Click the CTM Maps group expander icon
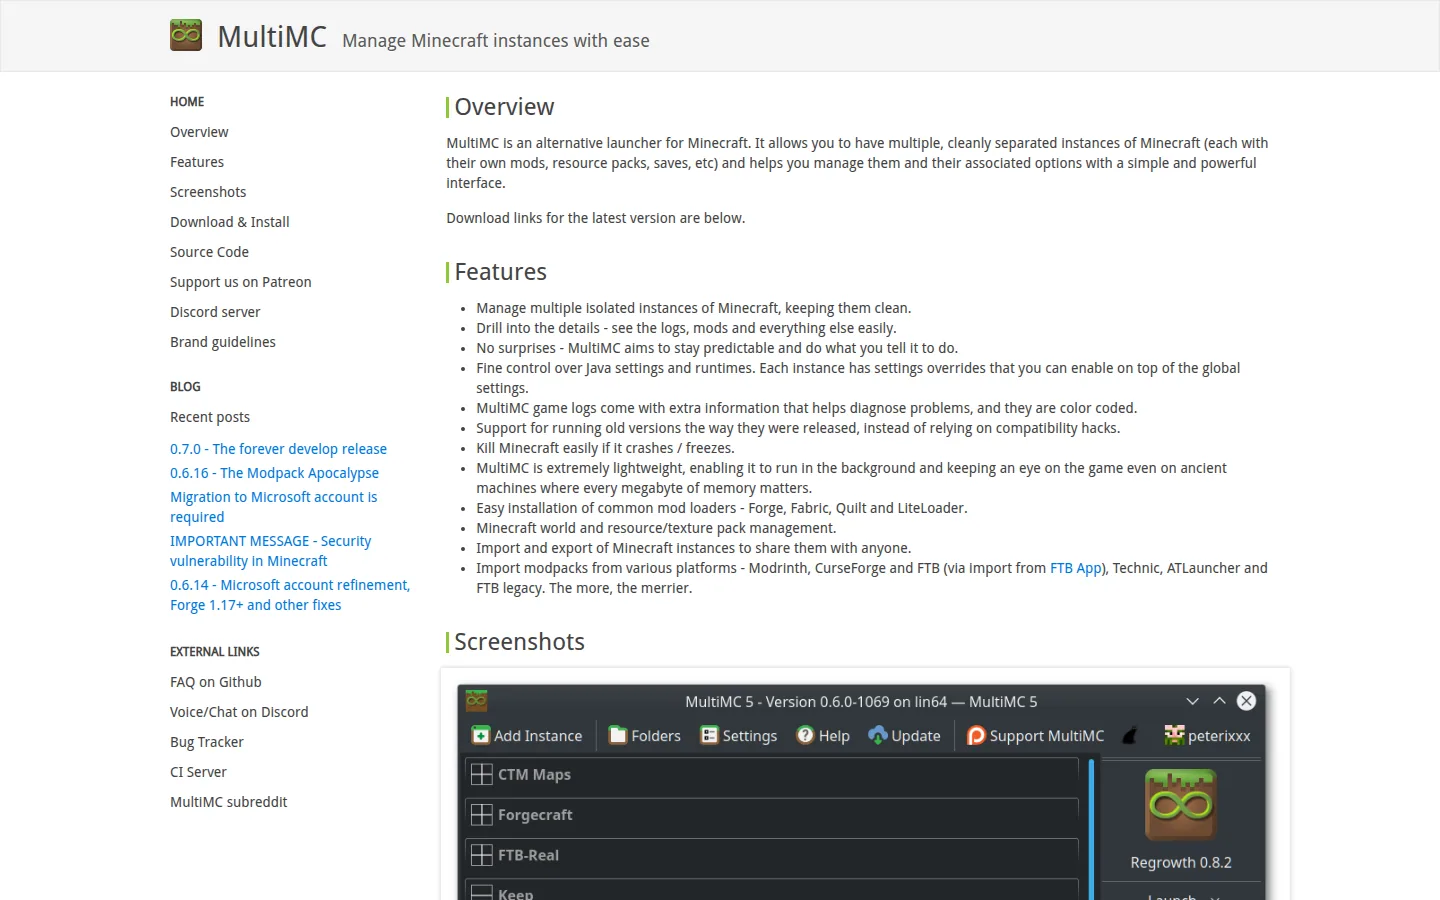Viewport: 1440px width, 900px height. (x=482, y=774)
